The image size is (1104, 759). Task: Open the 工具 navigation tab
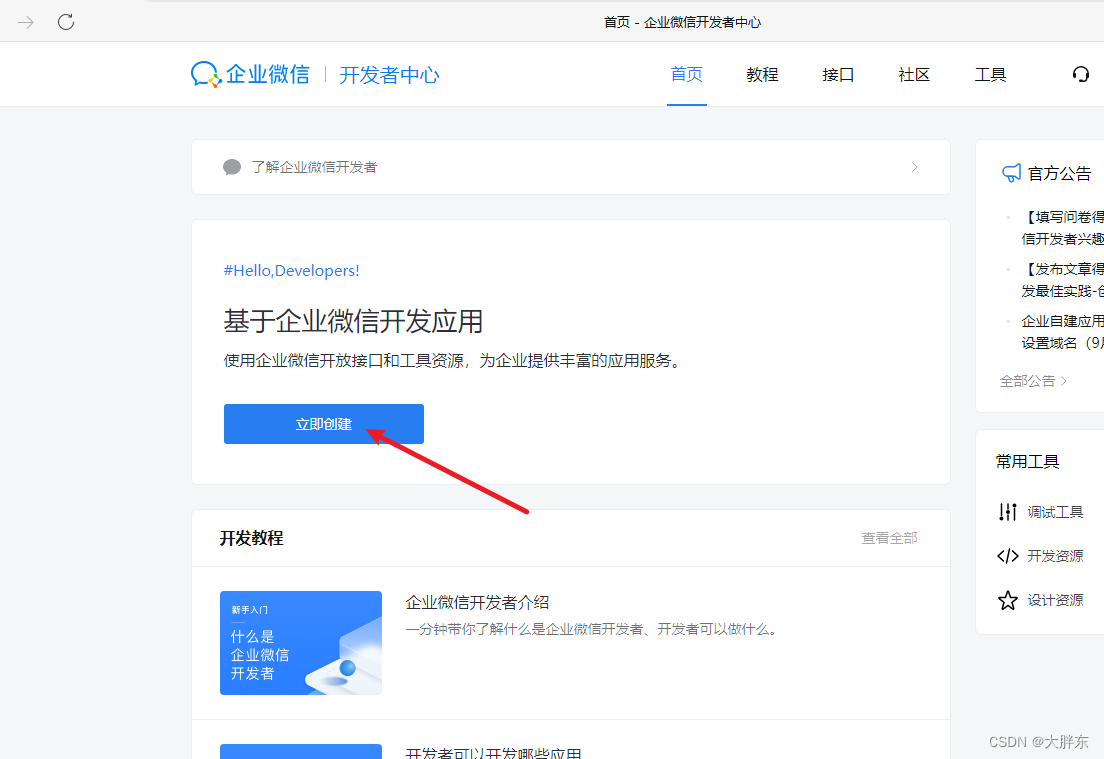pyautogui.click(x=991, y=75)
